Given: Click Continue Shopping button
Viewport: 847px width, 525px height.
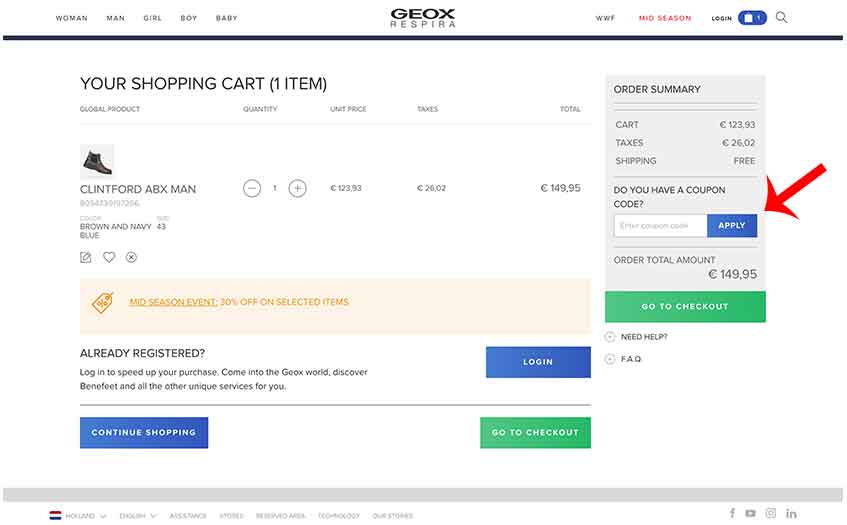Looking at the screenshot, I should (144, 432).
